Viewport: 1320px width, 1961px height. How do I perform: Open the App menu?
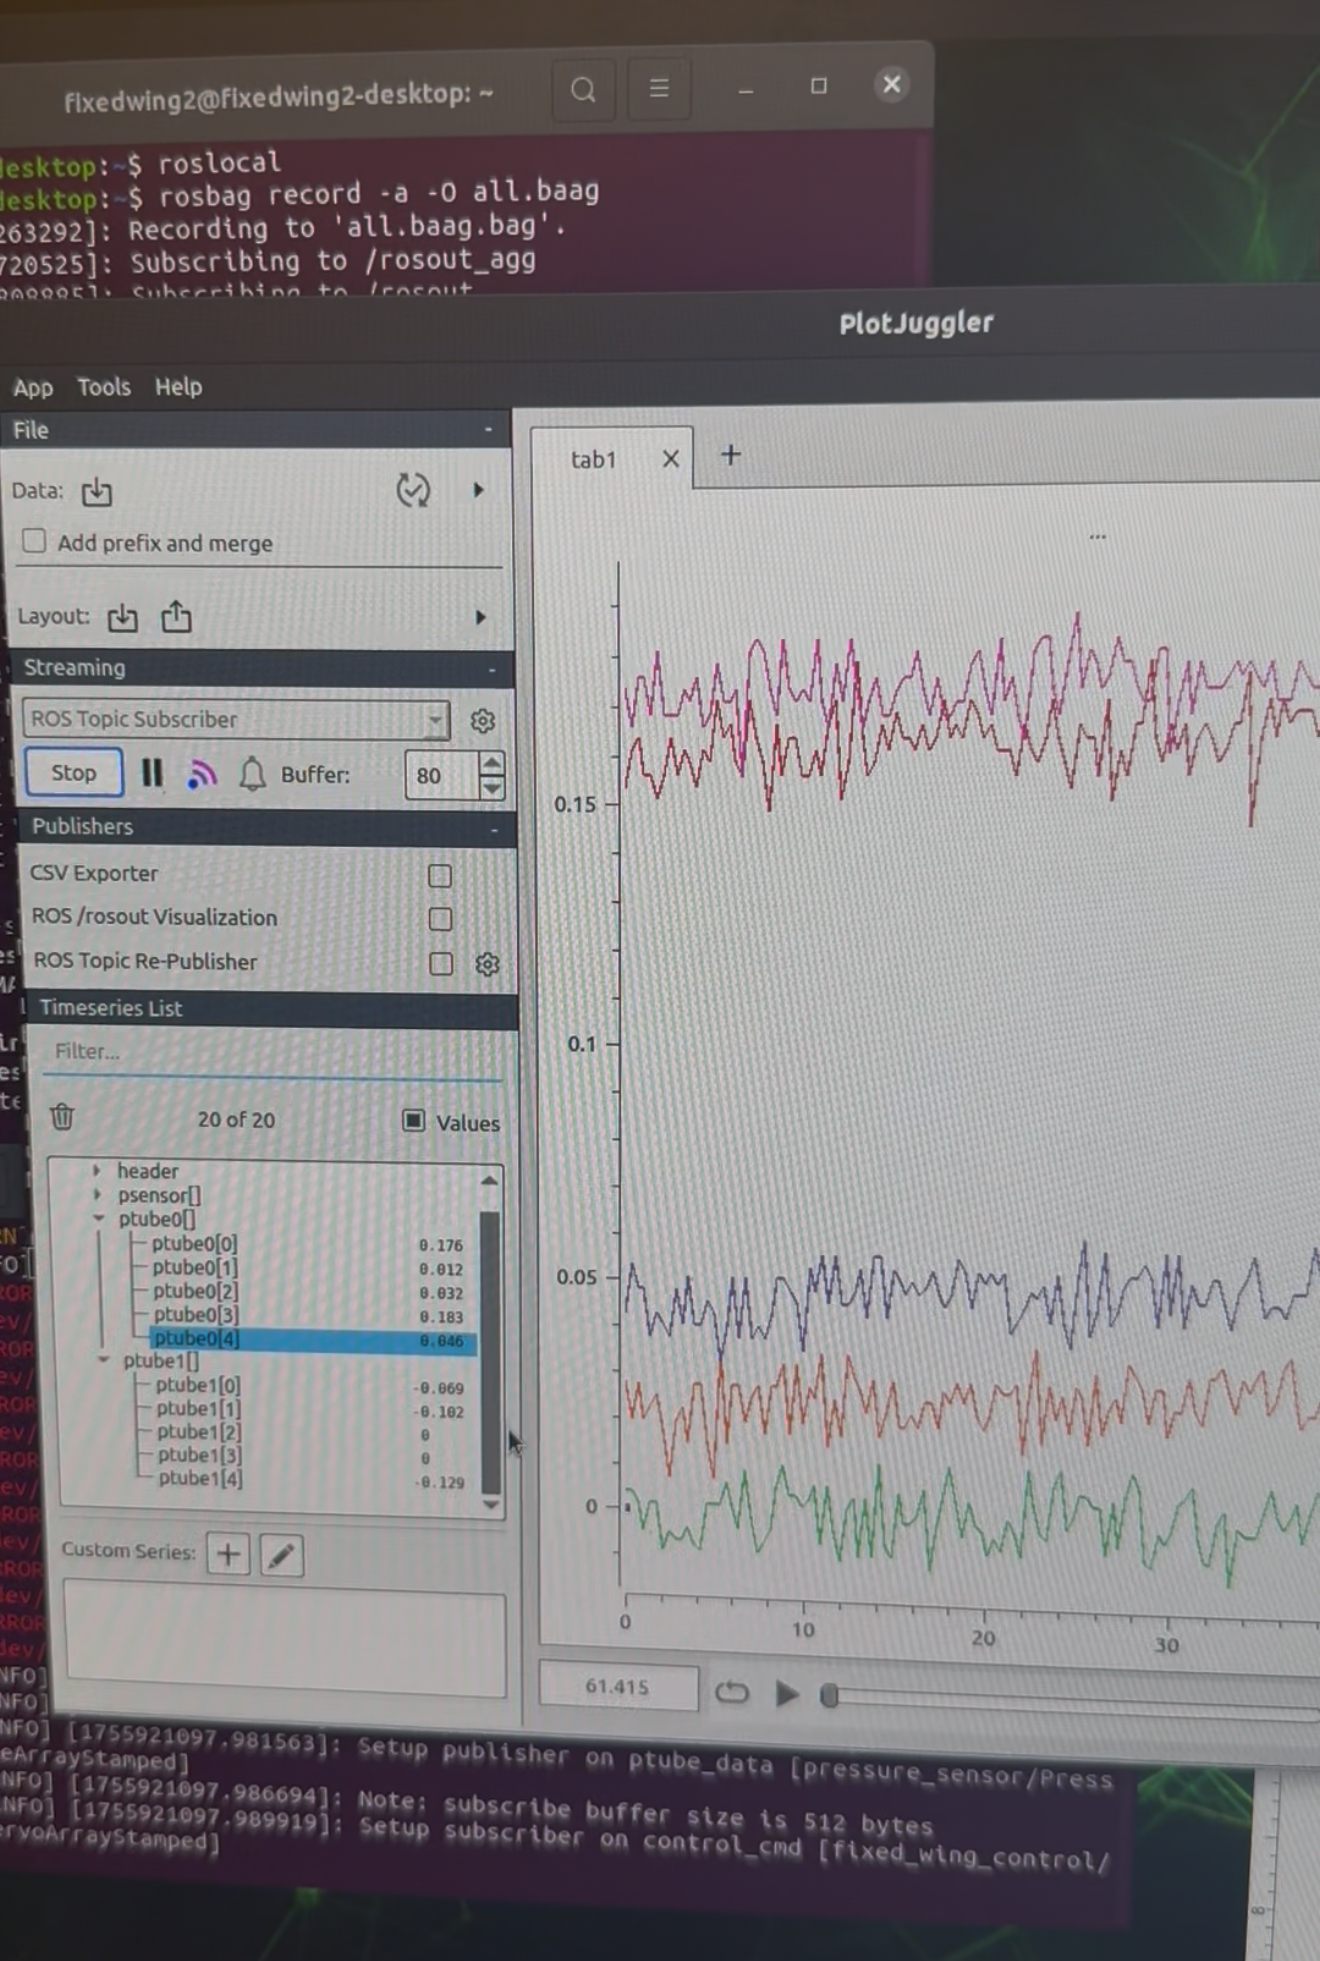(x=33, y=388)
